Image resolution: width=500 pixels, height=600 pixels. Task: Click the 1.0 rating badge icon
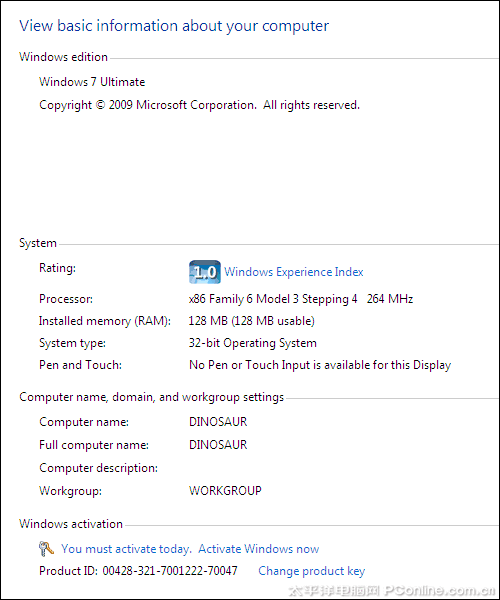[205, 272]
